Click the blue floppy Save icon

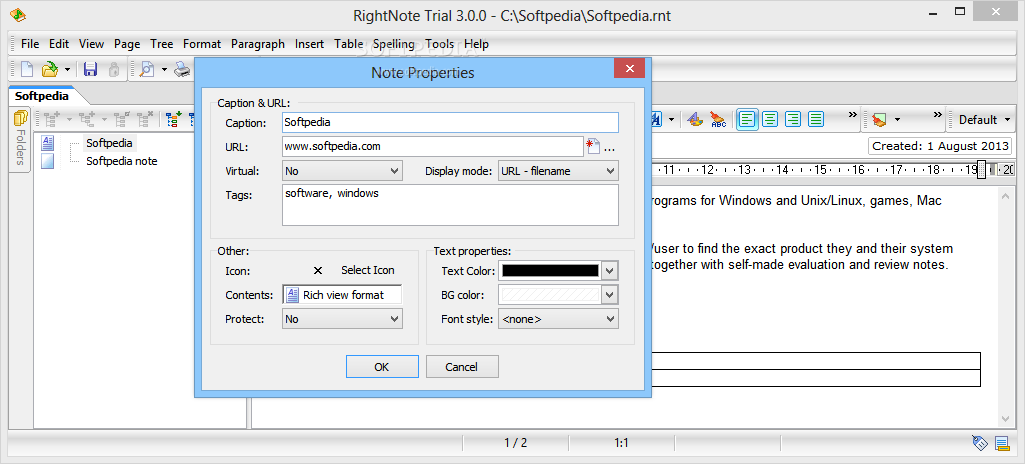point(90,69)
